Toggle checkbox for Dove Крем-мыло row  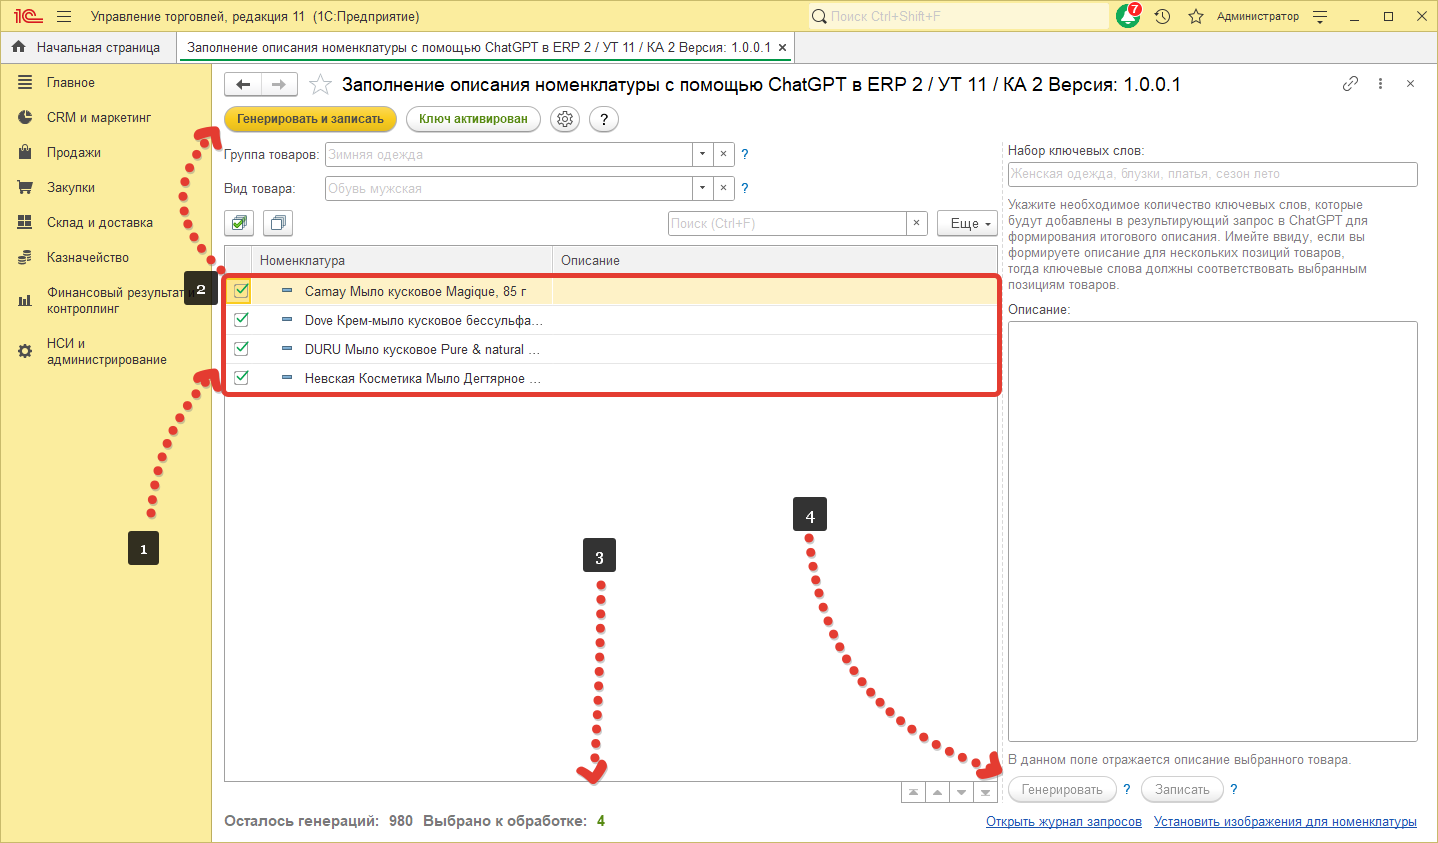click(x=241, y=320)
